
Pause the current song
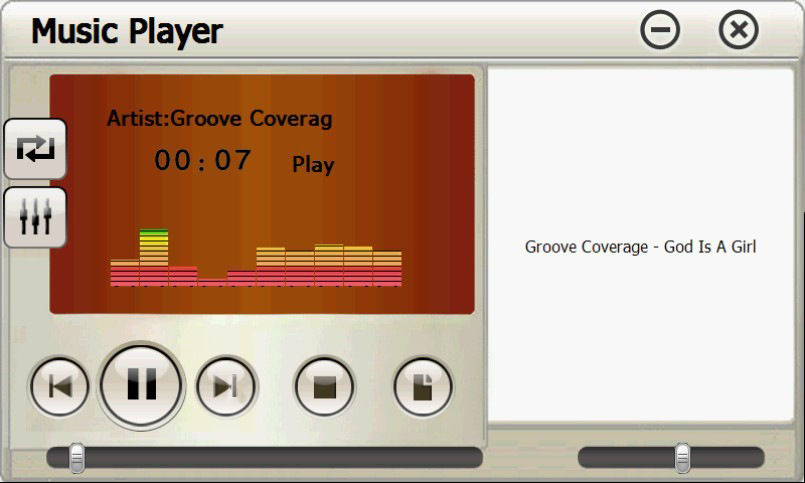[141, 385]
